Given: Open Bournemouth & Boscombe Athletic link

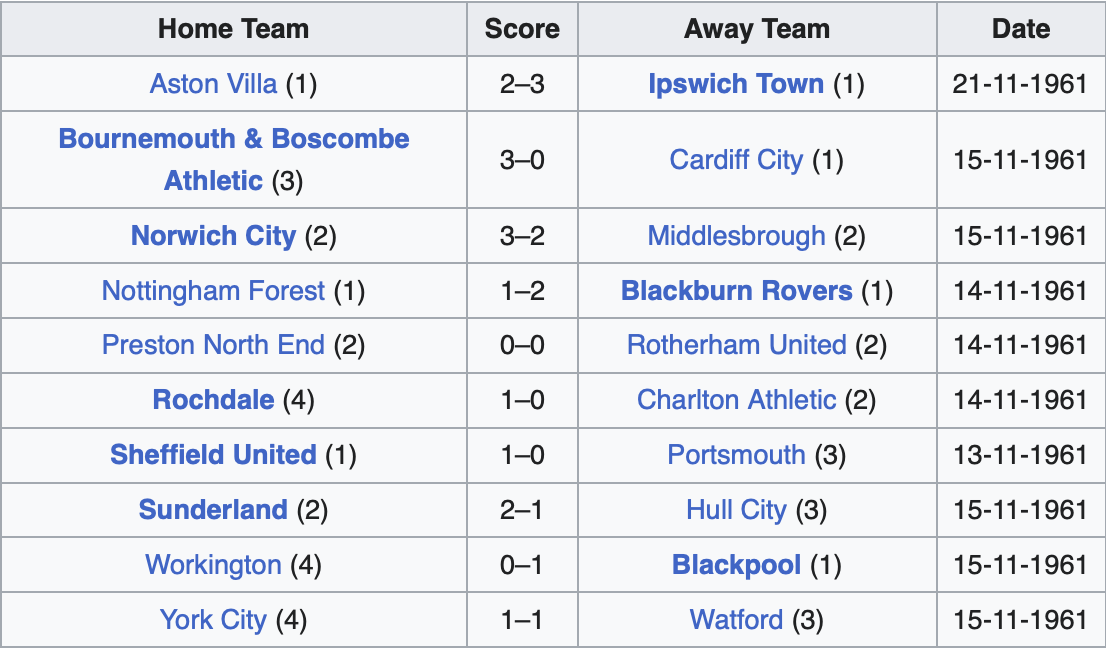Looking at the screenshot, I should pyautogui.click(x=234, y=139).
